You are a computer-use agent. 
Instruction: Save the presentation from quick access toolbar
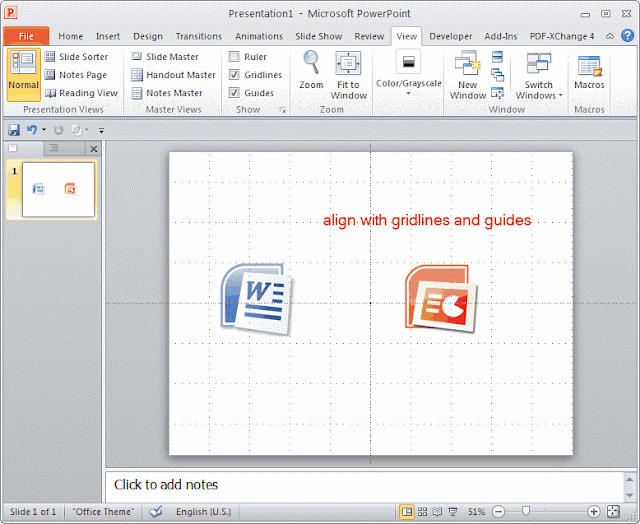[14, 130]
